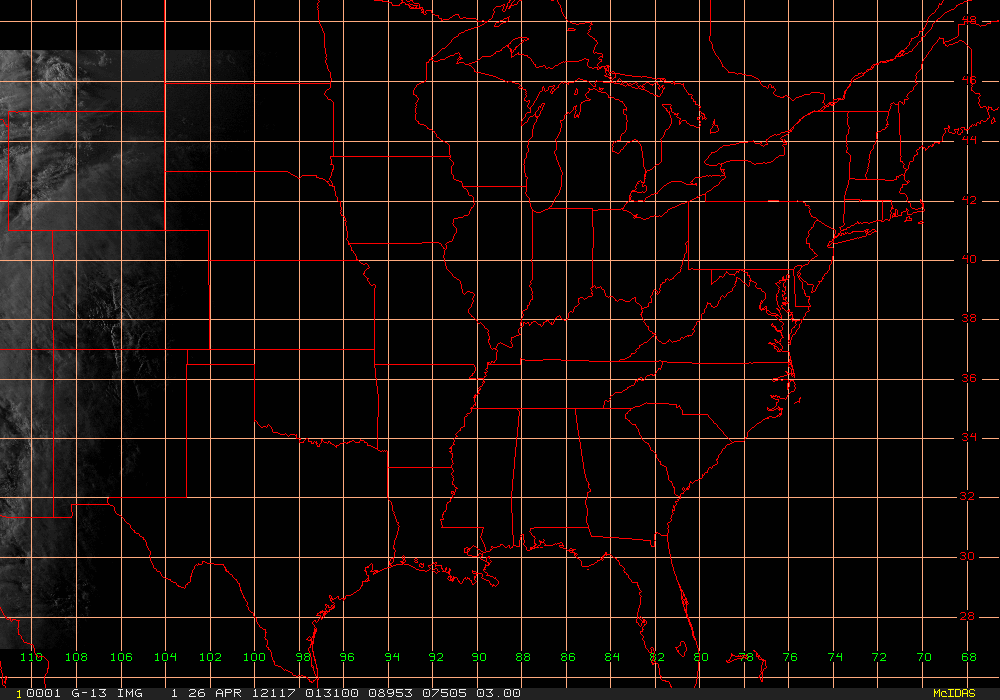Click the 32 latitude label

[967, 496]
